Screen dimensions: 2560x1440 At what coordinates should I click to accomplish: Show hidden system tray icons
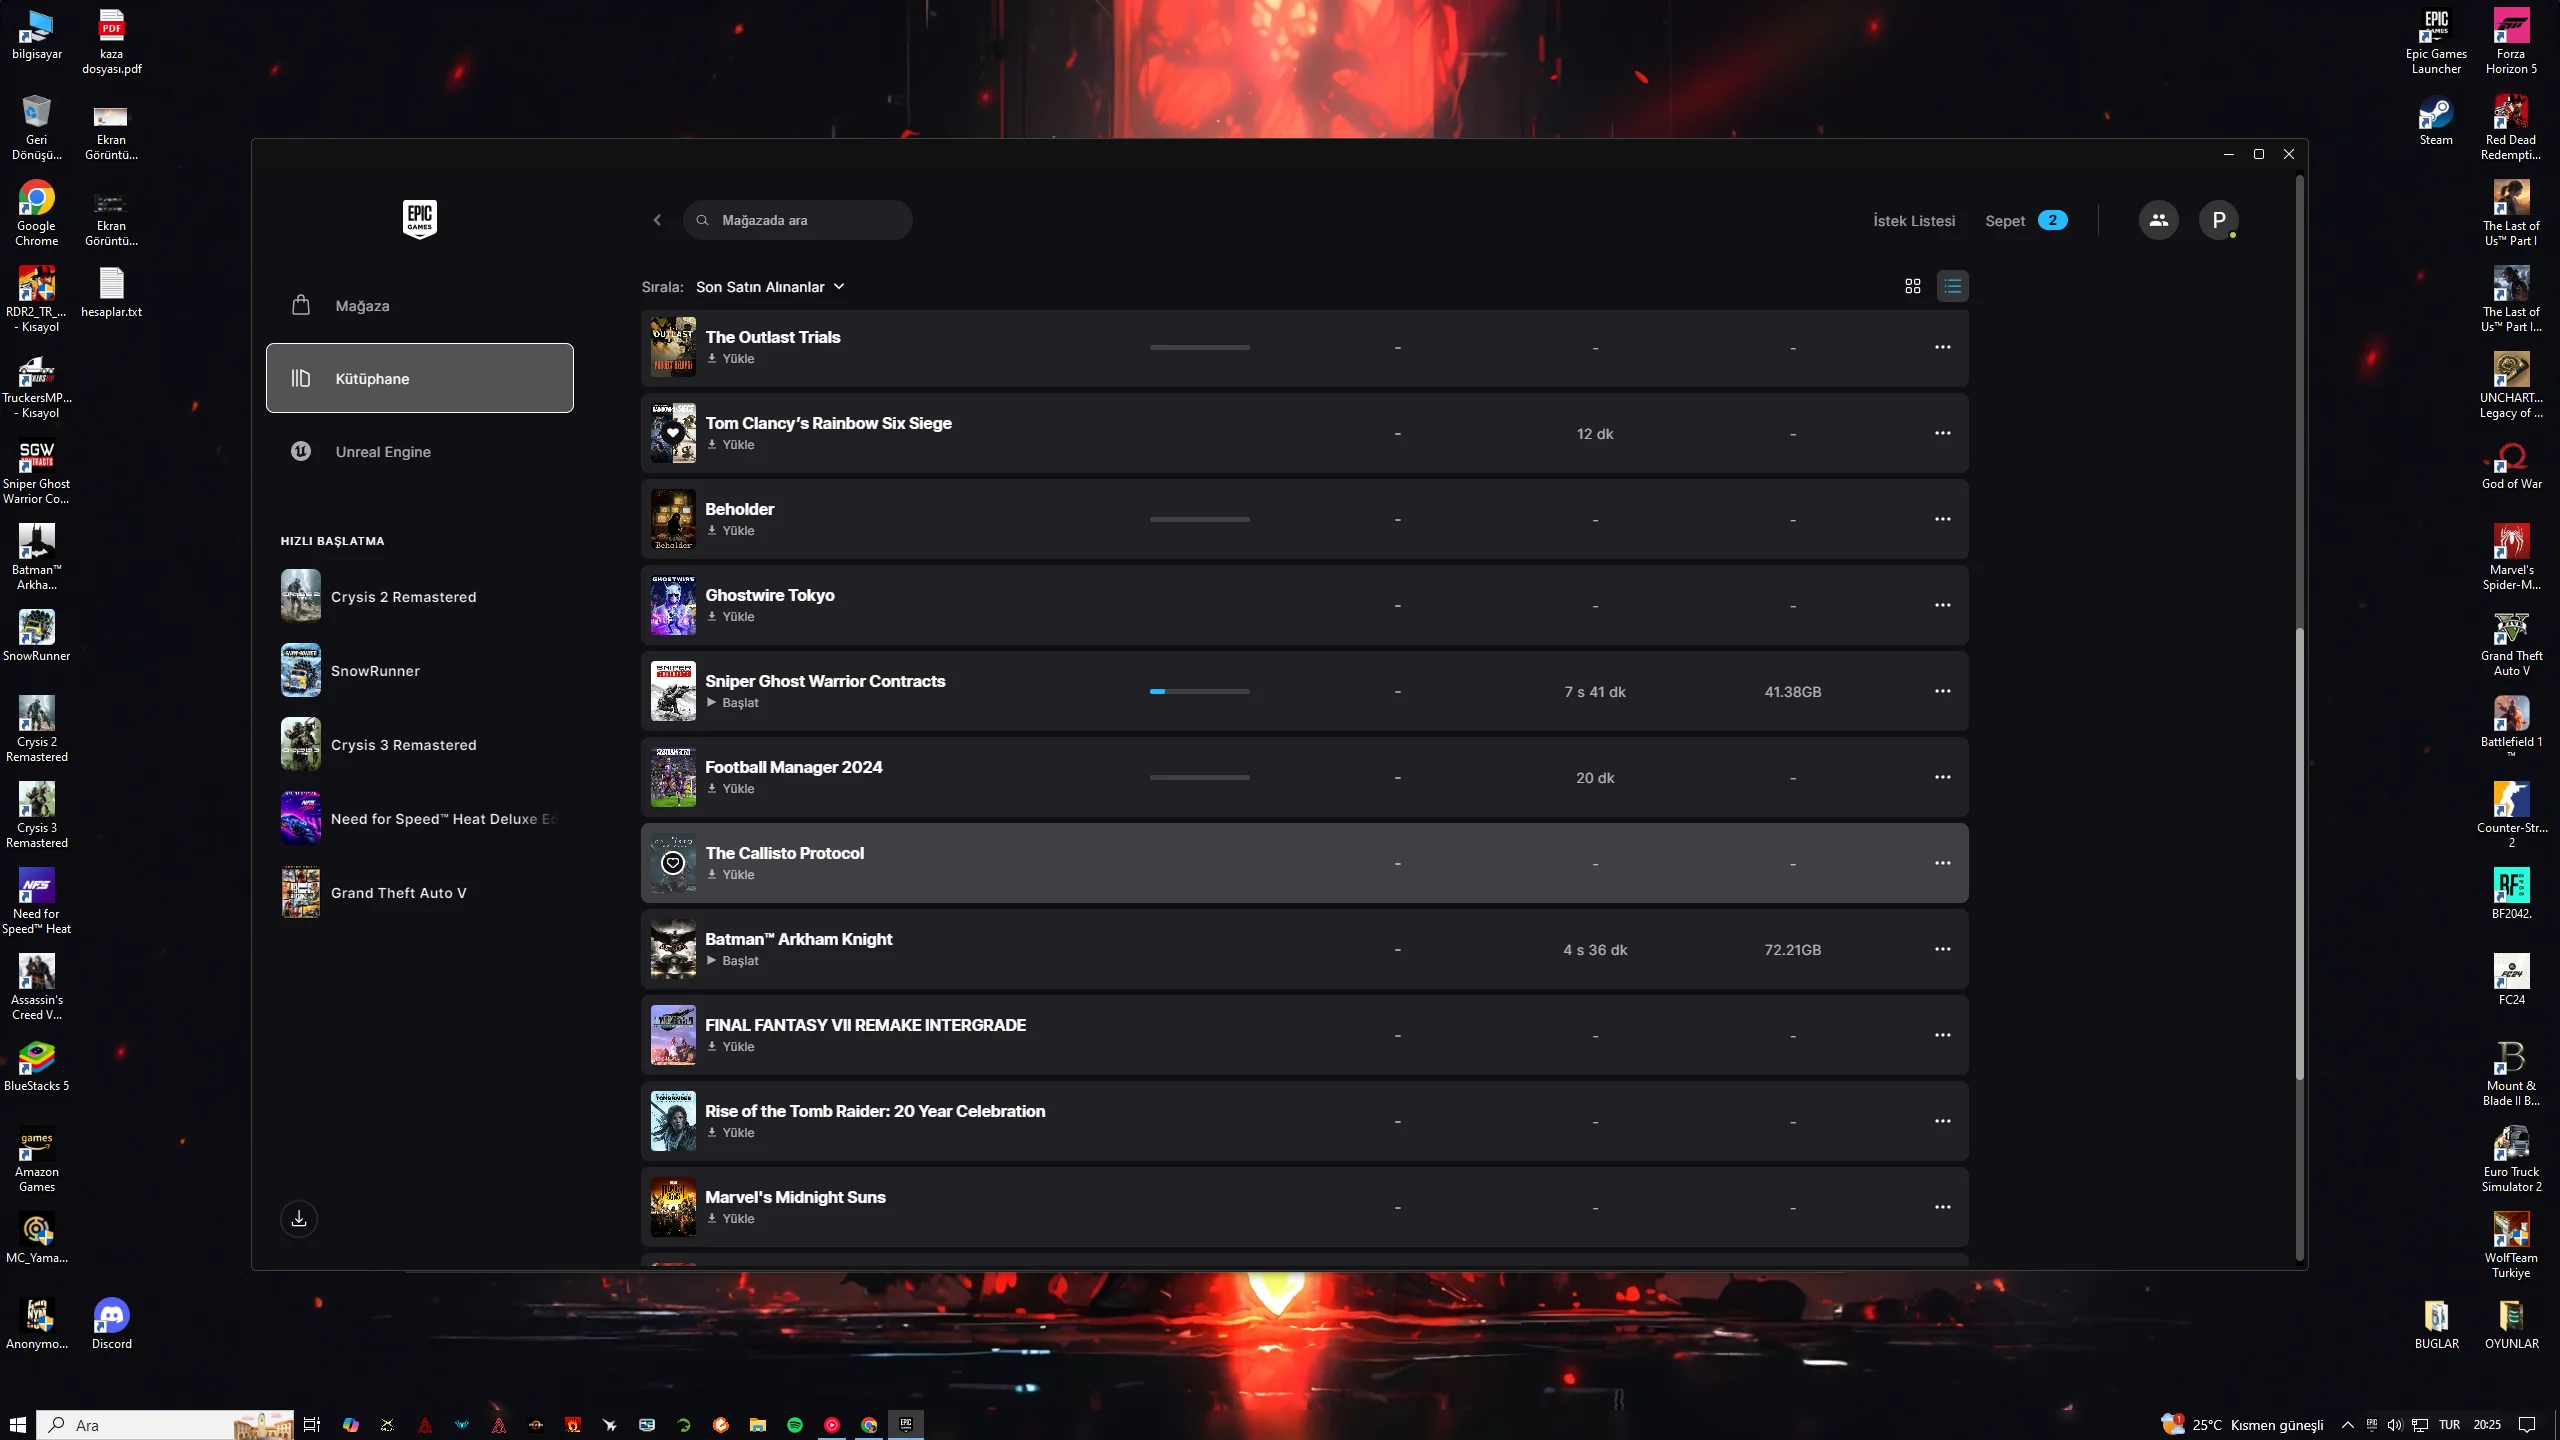(x=2347, y=1425)
